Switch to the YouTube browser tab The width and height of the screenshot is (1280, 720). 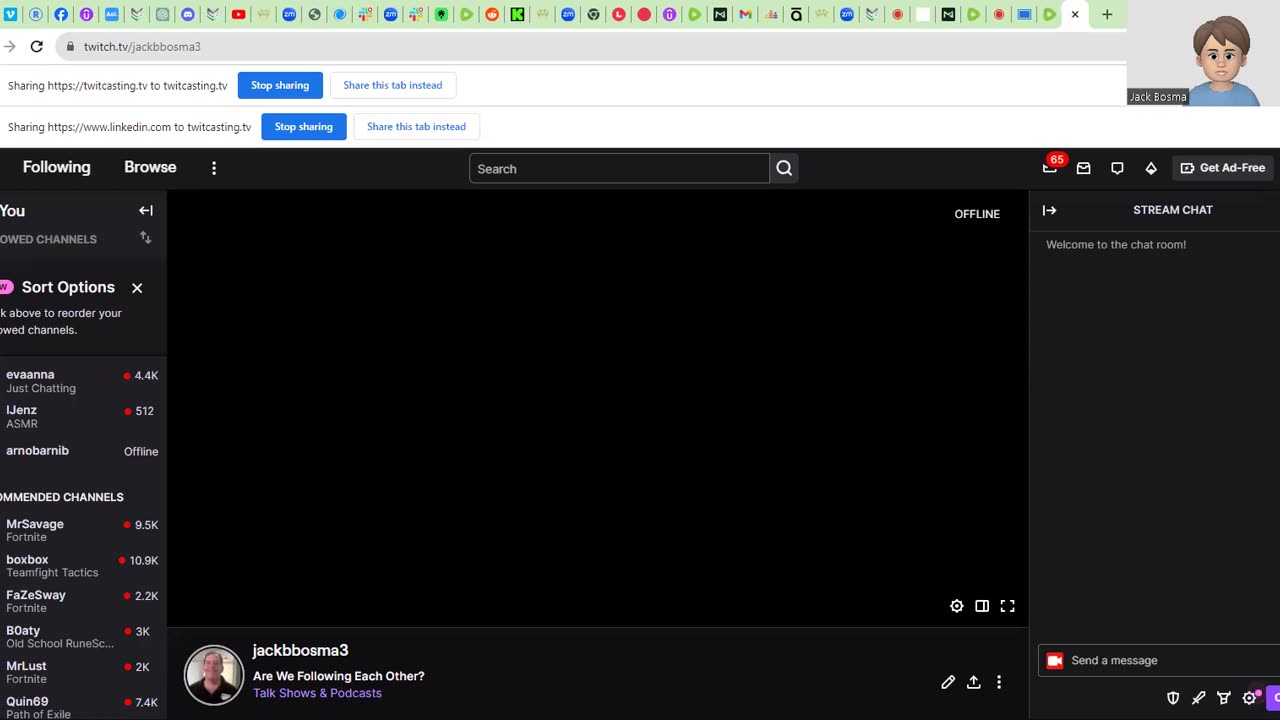[x=238, y=14]
